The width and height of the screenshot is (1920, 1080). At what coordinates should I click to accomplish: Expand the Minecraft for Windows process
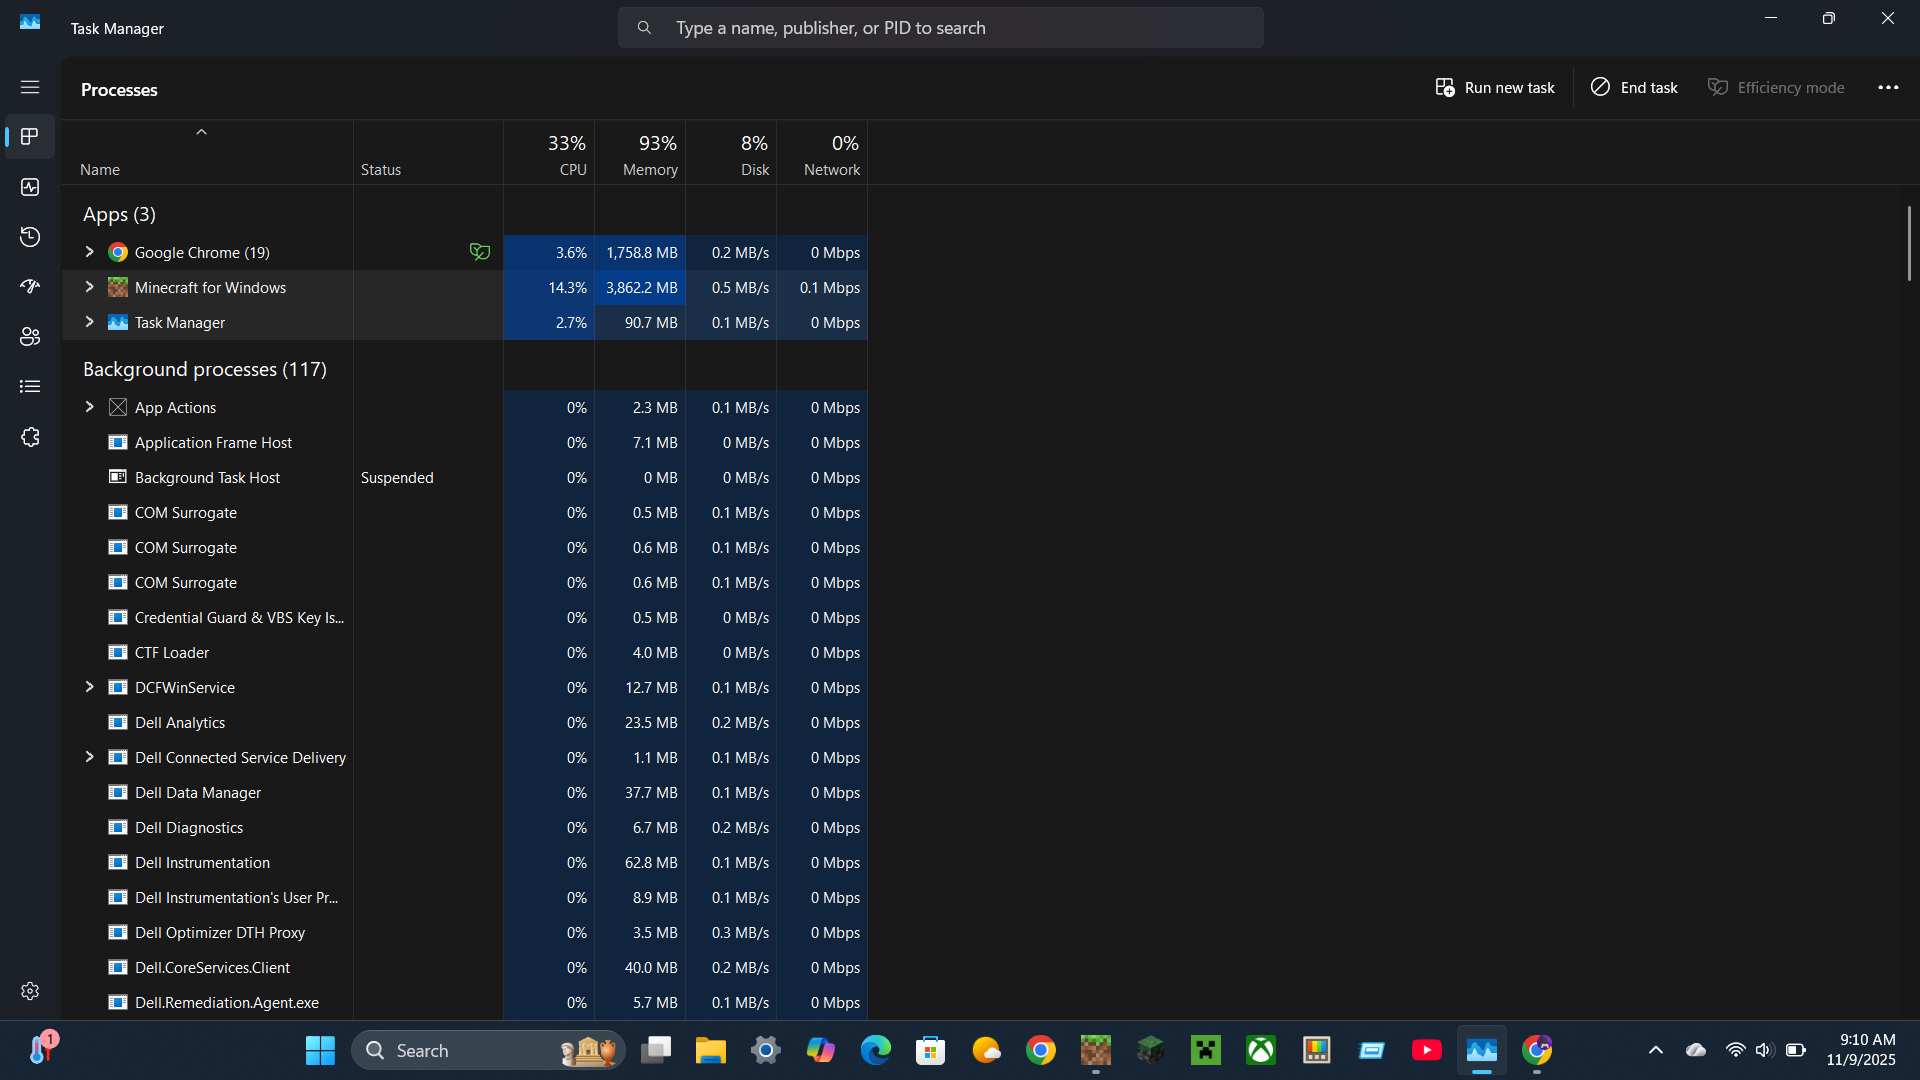pos(89,287)
